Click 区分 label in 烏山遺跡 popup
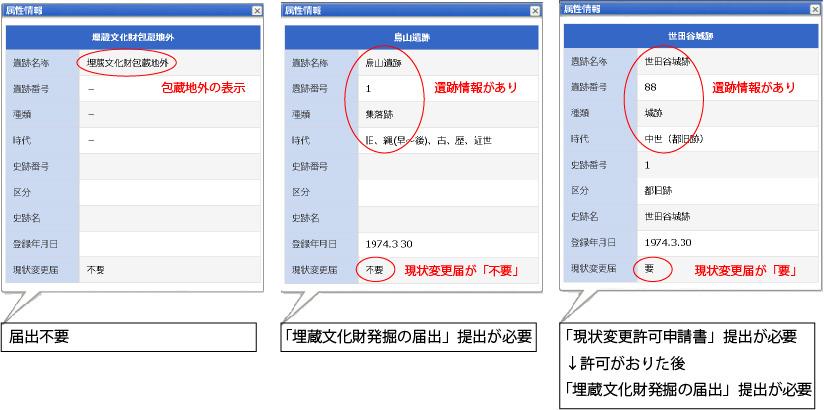 301,192
